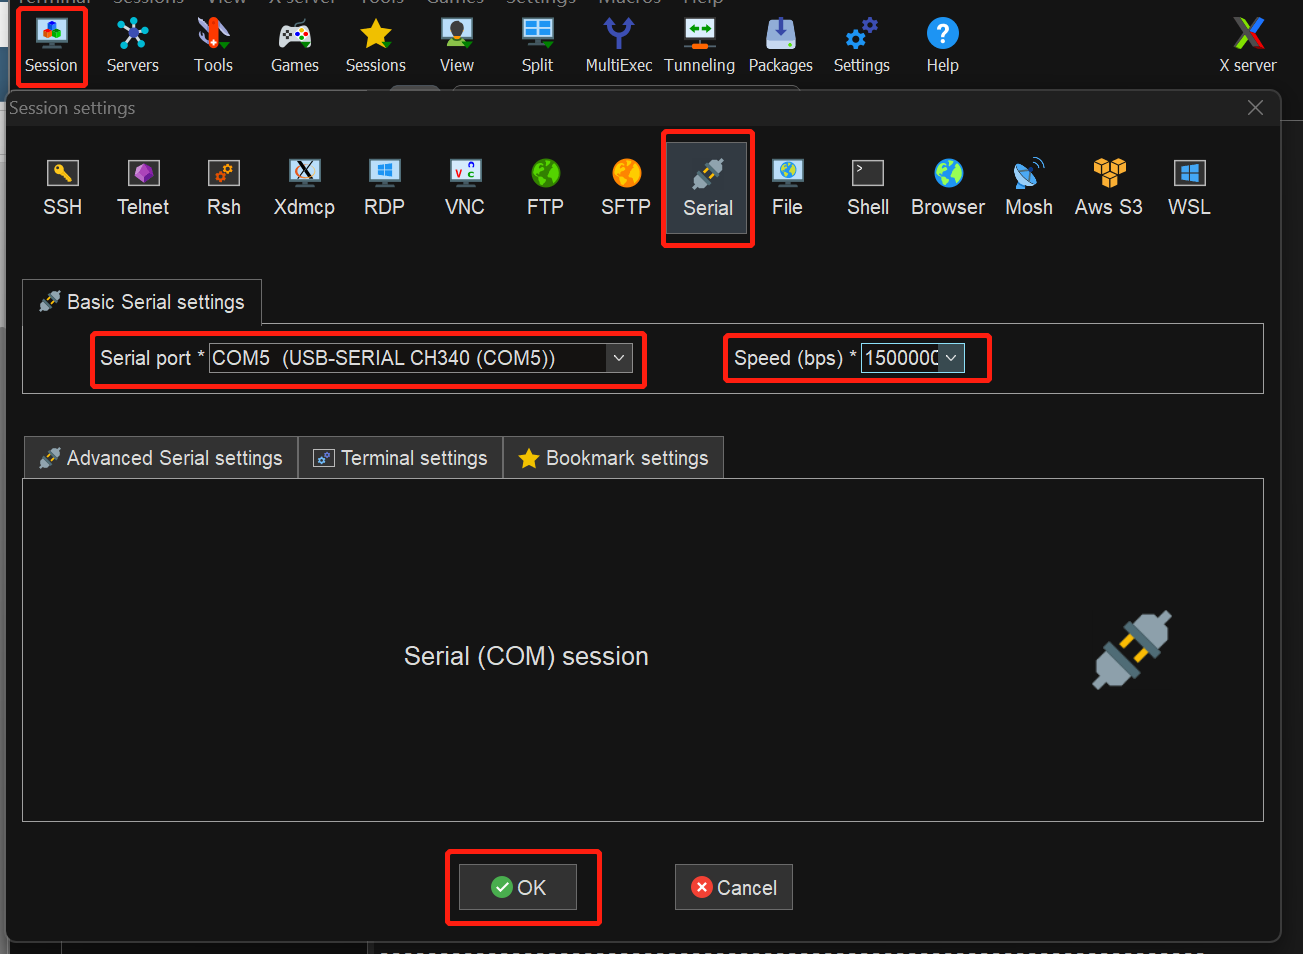Expand the Speed (bps) dropdown arrow
The image size is (1303, 954).
coord(951,358)
